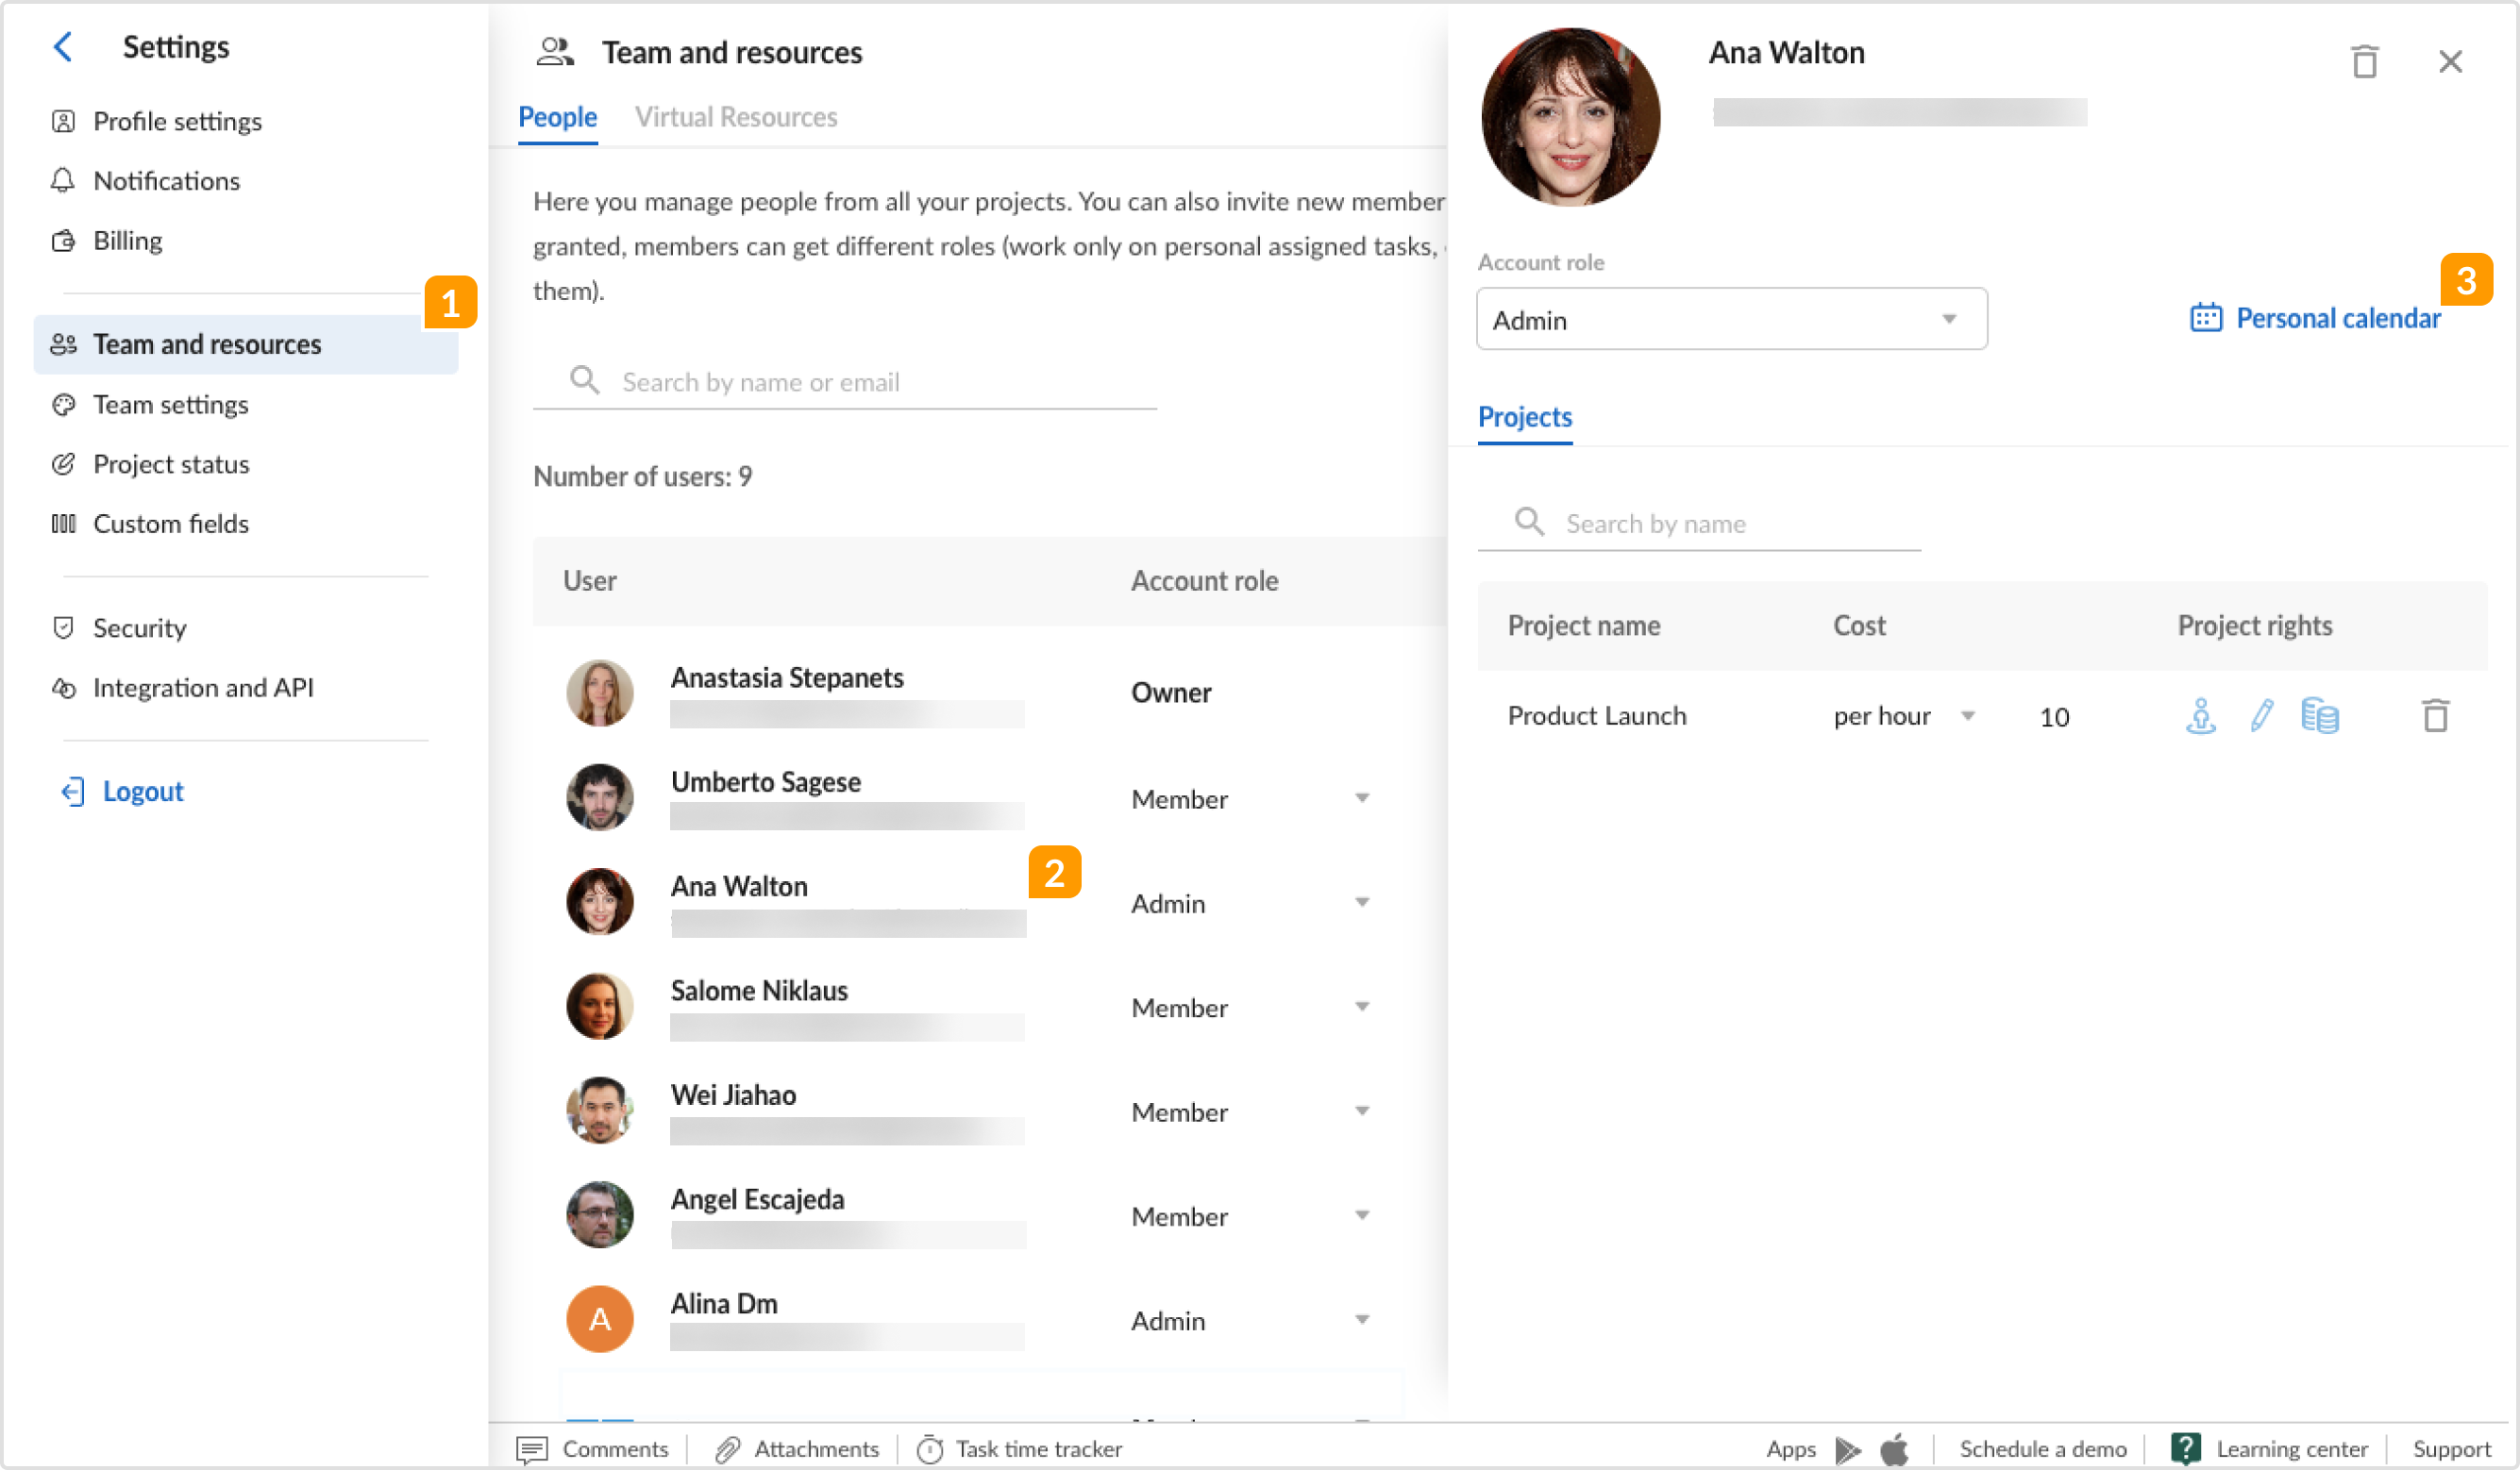Image resolution: width=2520 pixels, height=1470 pixels.
Task: Open the Task time tracker stopwatch icon
Action: coord(929,1448)
